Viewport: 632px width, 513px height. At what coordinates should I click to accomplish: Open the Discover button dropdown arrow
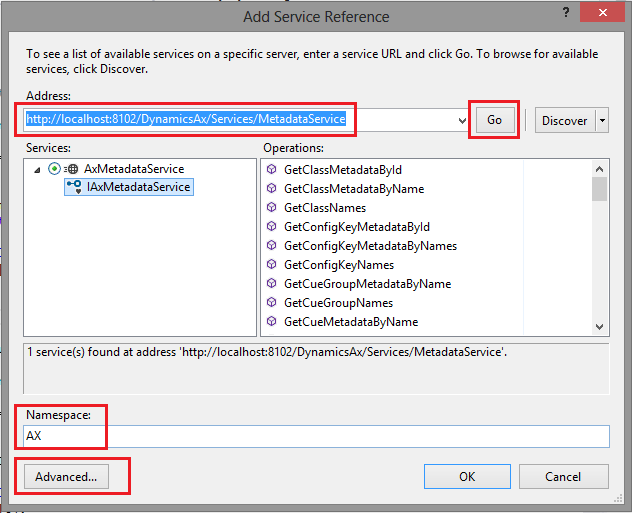click(602, 120)
